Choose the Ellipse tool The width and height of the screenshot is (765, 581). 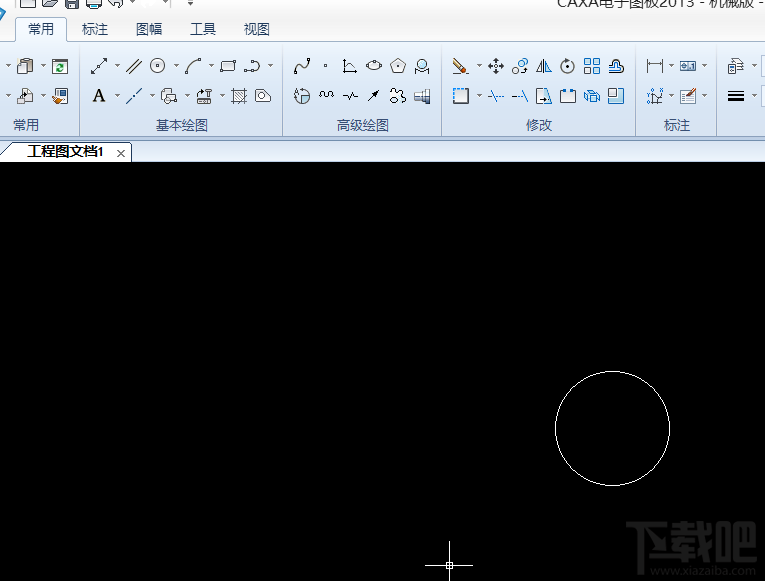374,66
